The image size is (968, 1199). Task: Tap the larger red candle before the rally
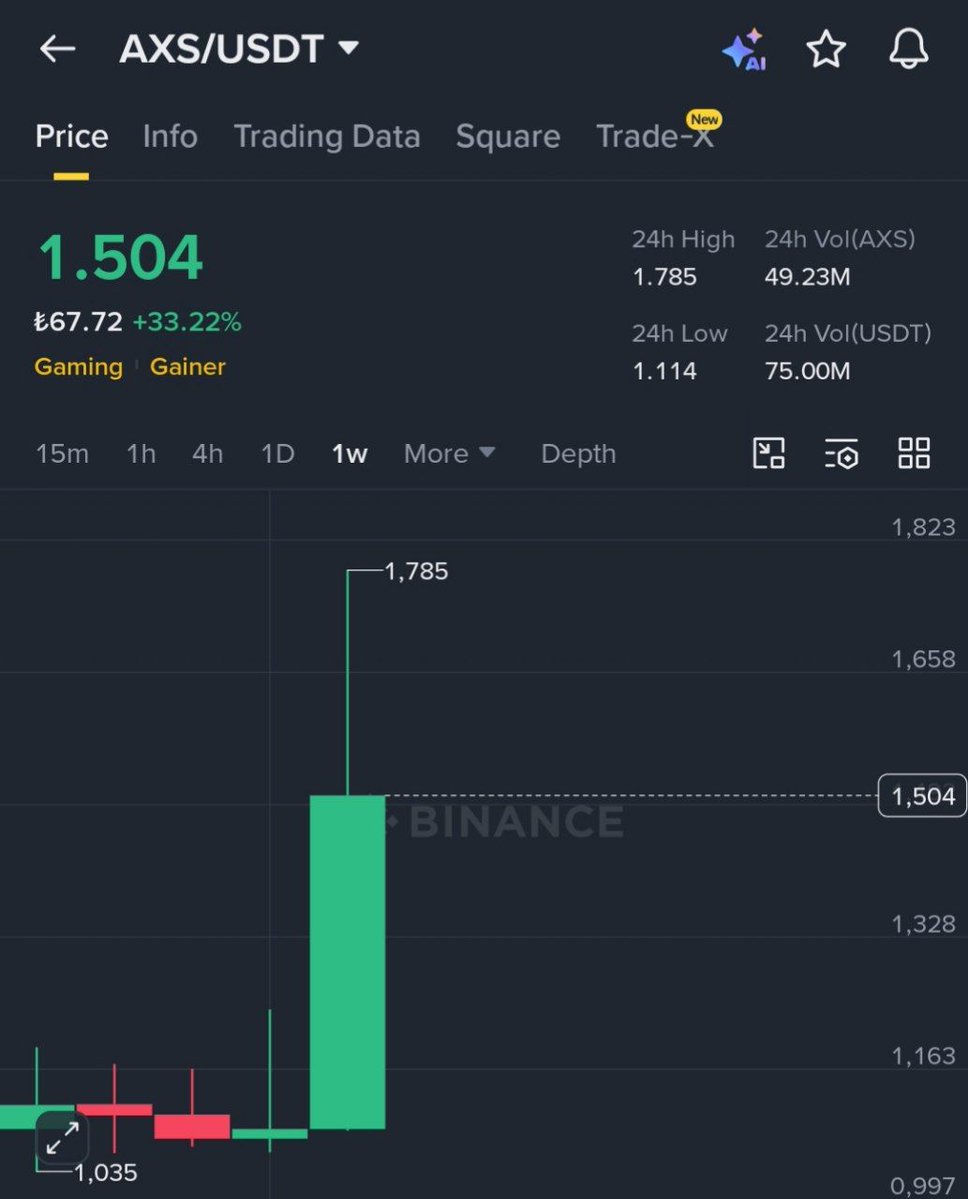[192, 1126]
